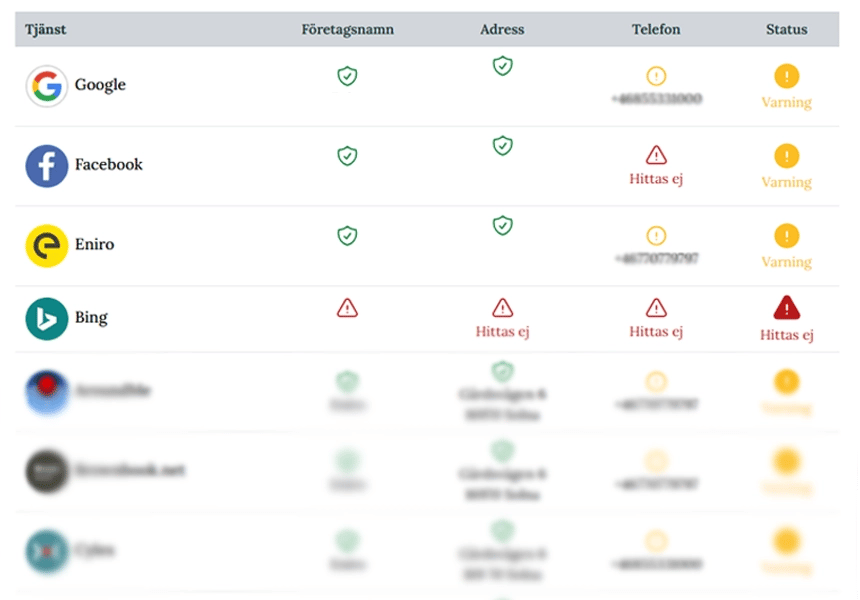Viewport: 860px width, 600px height.
Task: Click the Bing logo icon
Action: [x=47, y=319]
